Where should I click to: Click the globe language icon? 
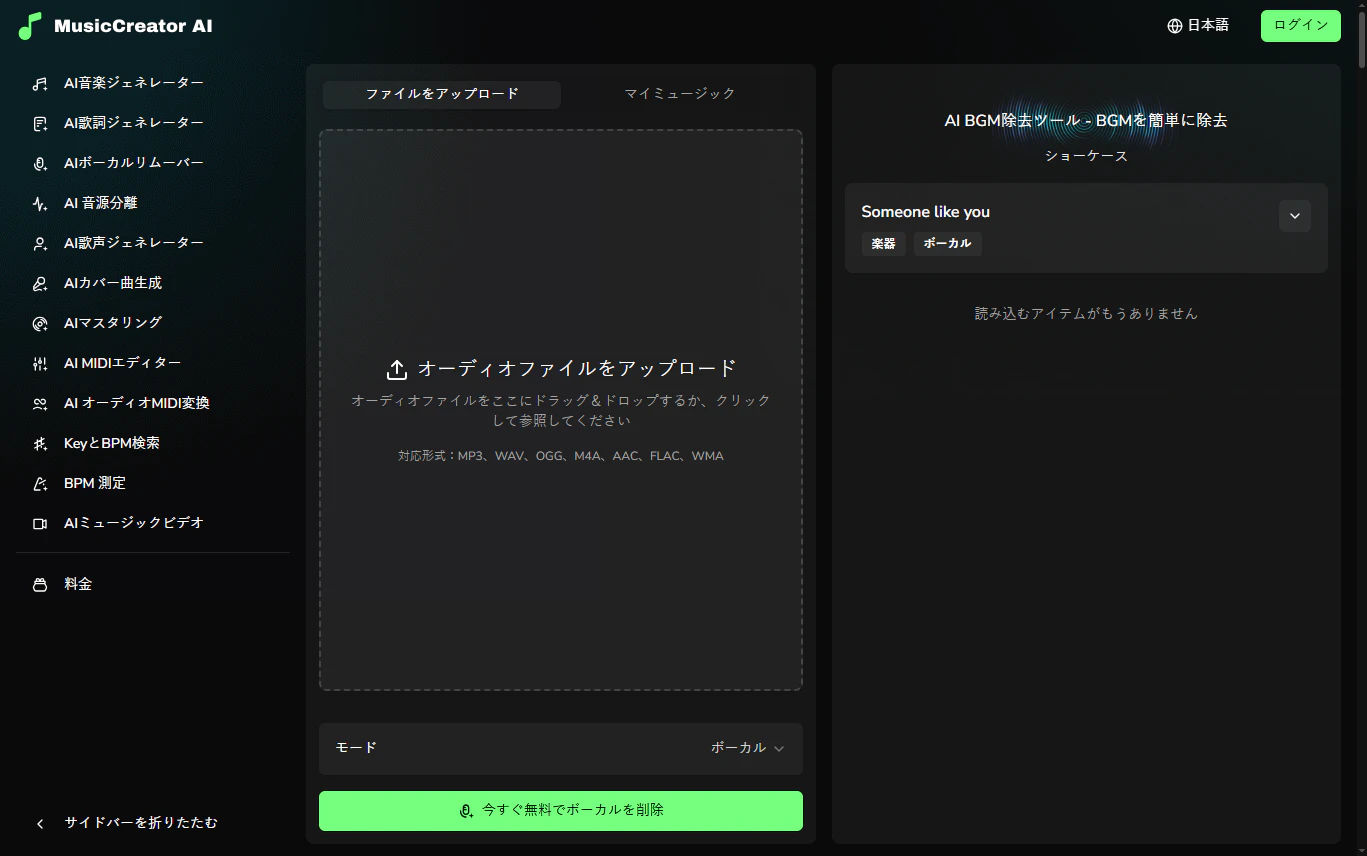tap(1175, 26)
